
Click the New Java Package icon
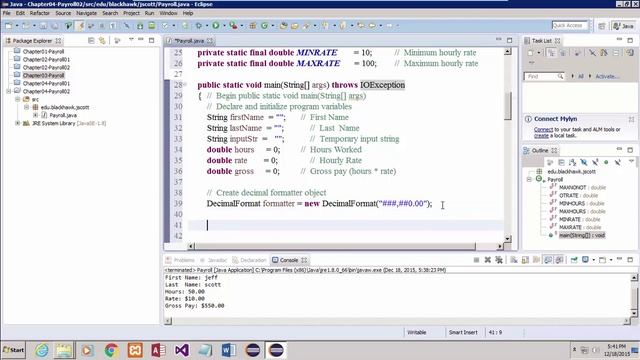point(253,26)
